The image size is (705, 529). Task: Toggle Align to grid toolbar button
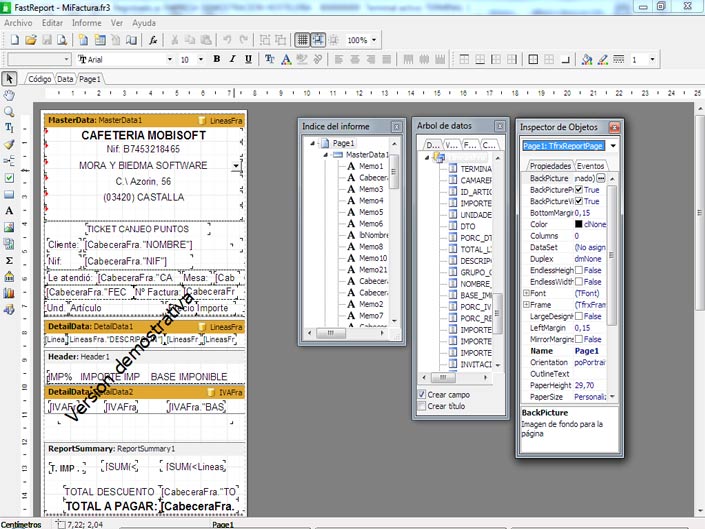click(318, 40)
